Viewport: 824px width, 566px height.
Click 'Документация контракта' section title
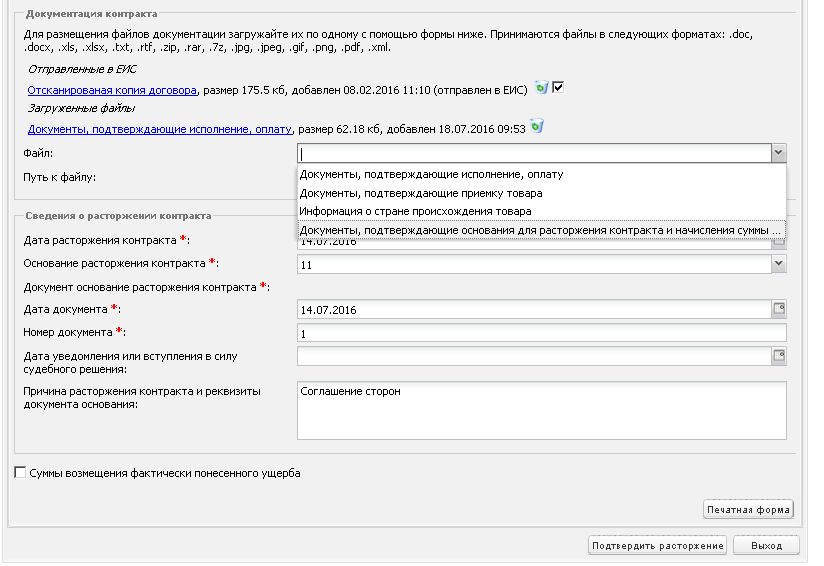tap(91, 14)
